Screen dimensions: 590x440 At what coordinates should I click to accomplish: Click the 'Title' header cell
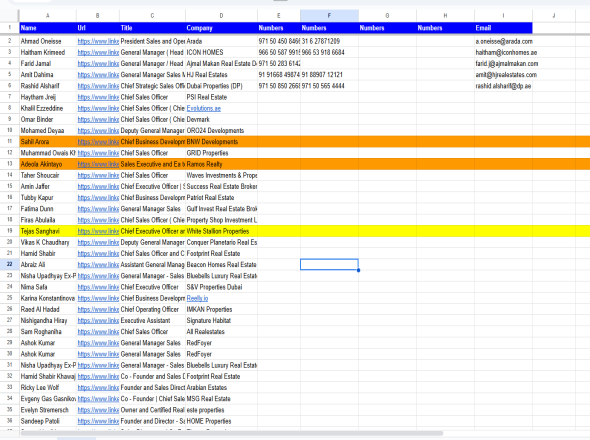click(x=152, y=28)
